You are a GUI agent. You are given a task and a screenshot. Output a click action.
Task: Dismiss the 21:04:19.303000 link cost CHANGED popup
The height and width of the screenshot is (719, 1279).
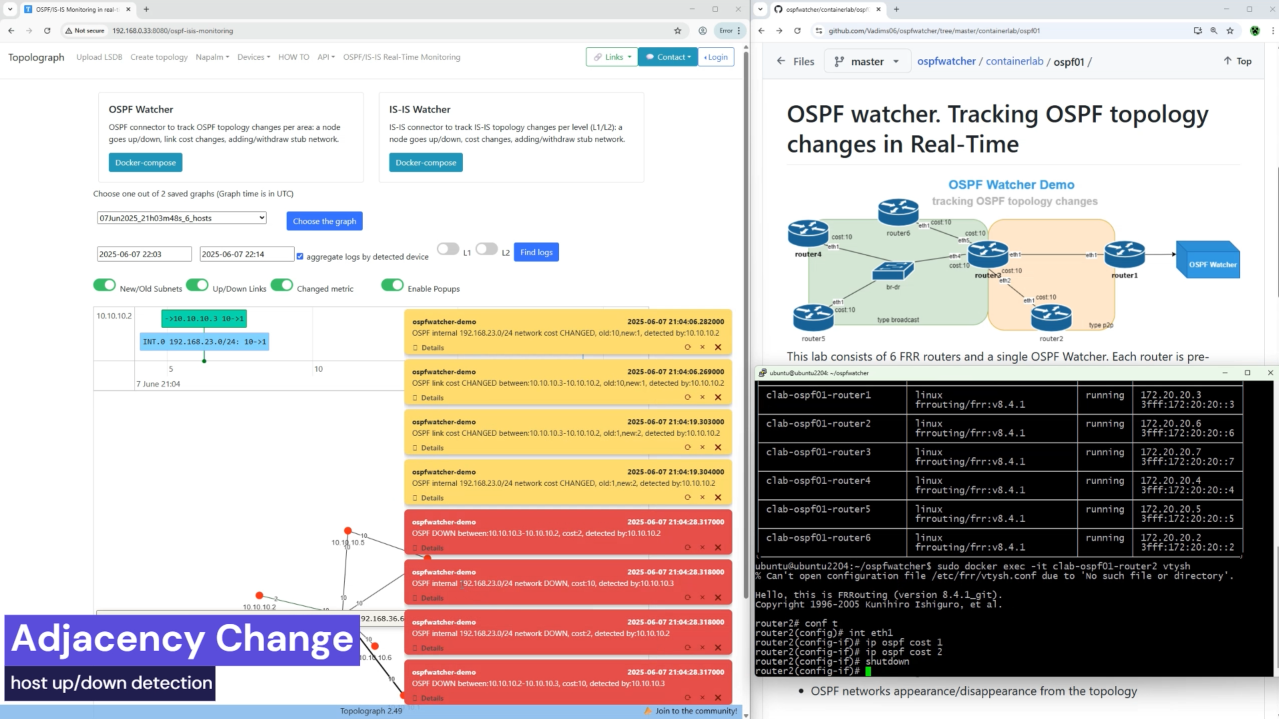(717, 447)
